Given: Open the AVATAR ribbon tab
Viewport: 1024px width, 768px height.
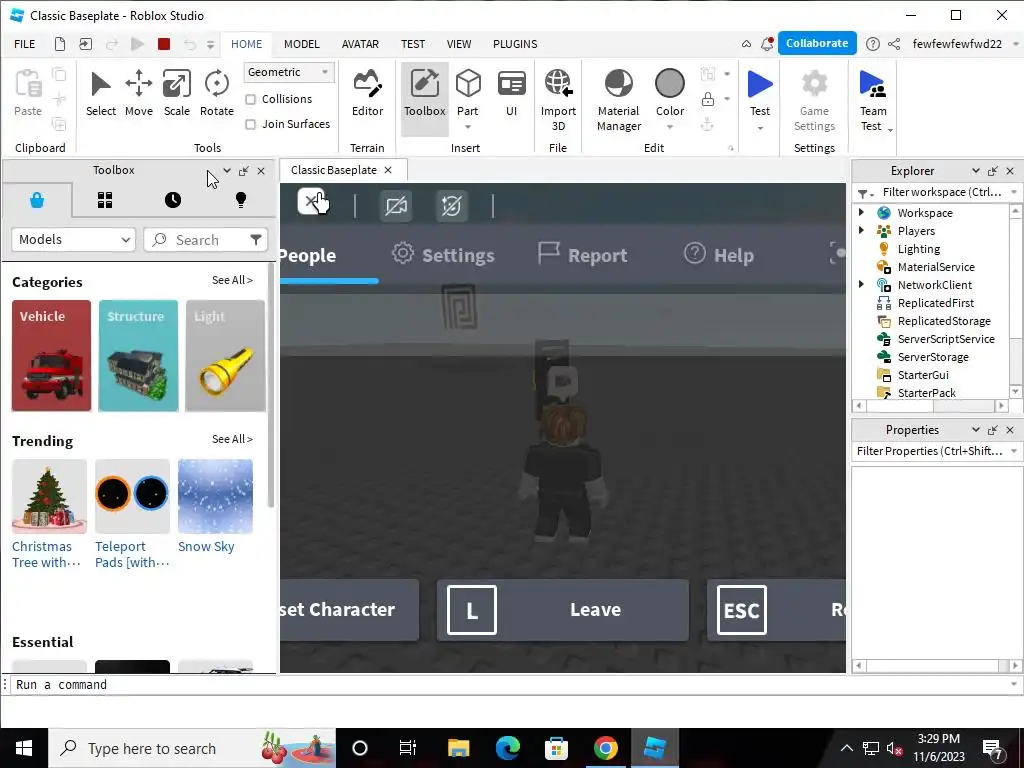Looking at the screenshot, I should click(360, 44).
